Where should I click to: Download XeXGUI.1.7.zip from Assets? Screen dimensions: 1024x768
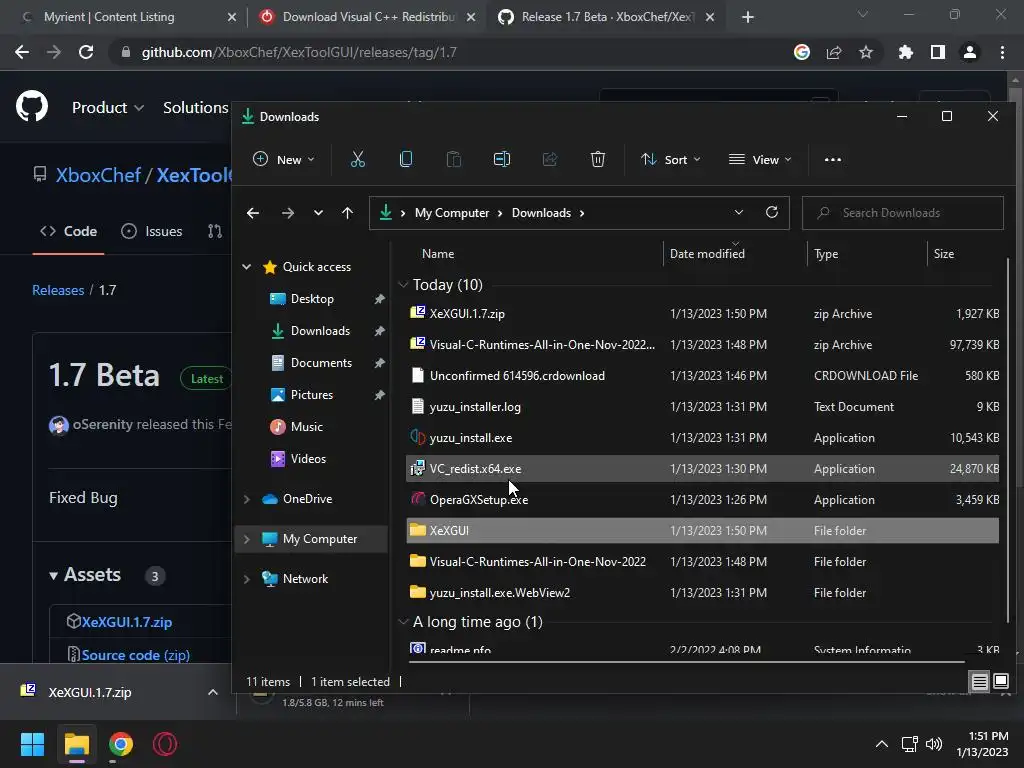(x=127, y=622)
